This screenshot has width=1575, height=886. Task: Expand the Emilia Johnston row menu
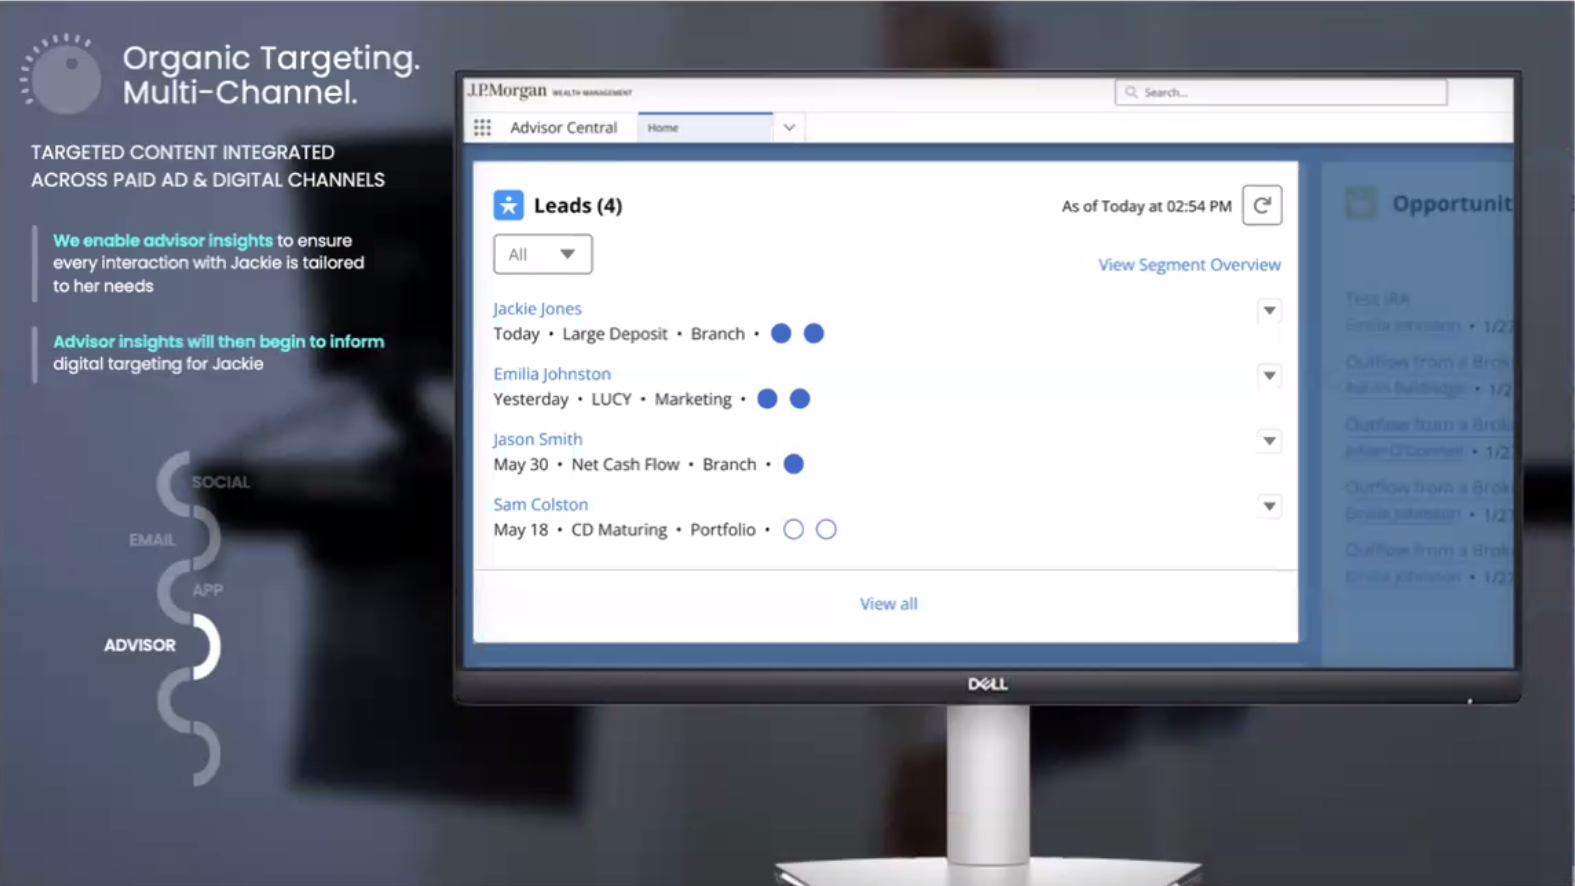coord(1269,376)
